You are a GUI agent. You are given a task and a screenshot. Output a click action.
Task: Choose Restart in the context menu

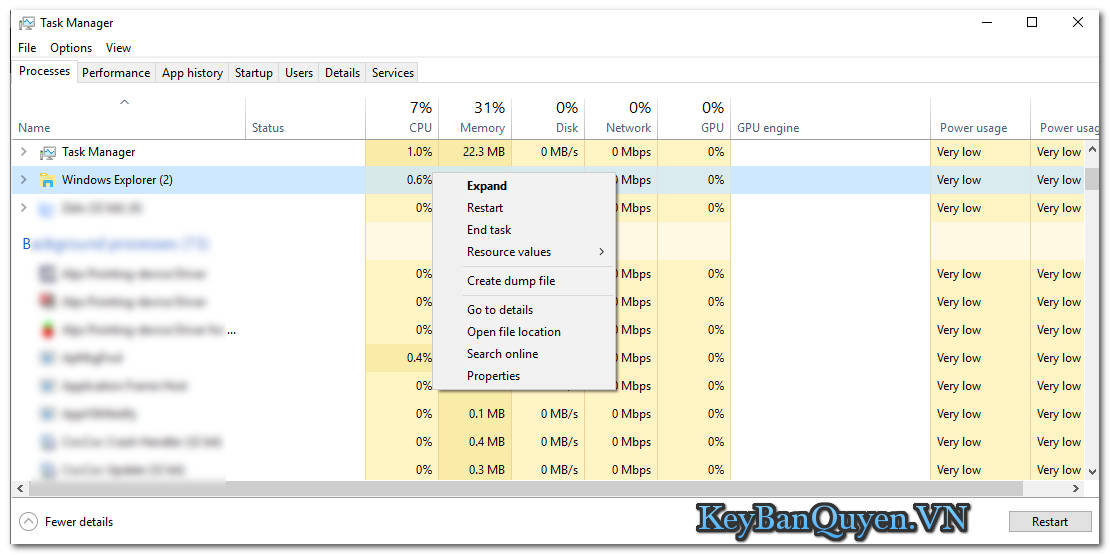pyautogui.click(x=524, y=208)
